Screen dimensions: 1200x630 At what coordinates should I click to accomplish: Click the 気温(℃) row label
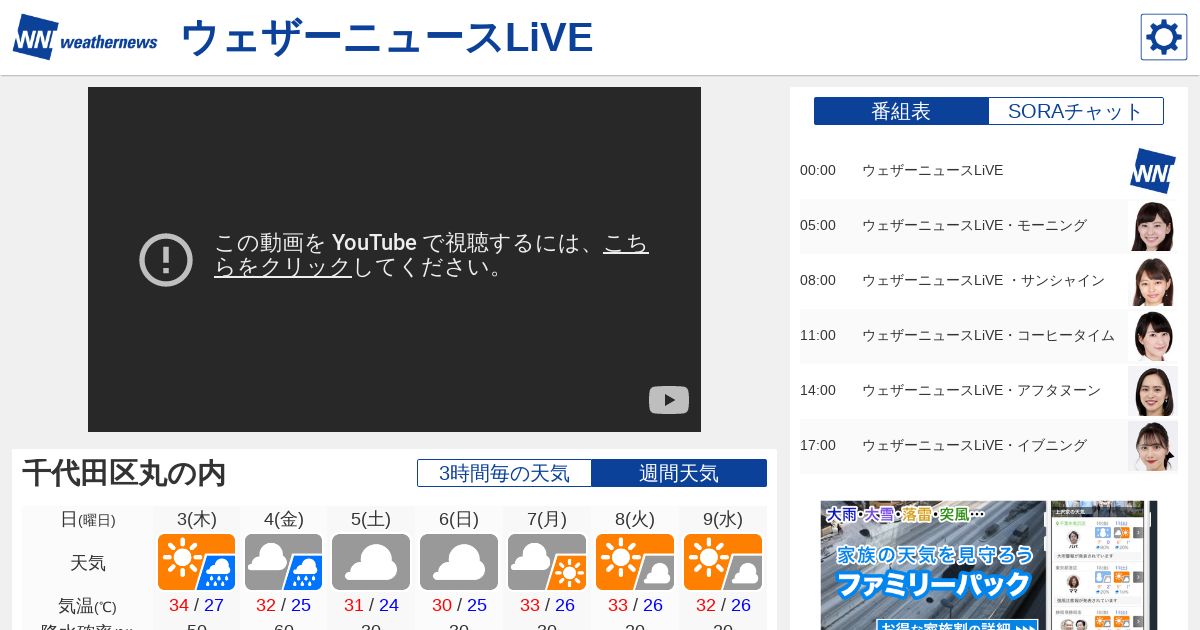pos(88,606)
